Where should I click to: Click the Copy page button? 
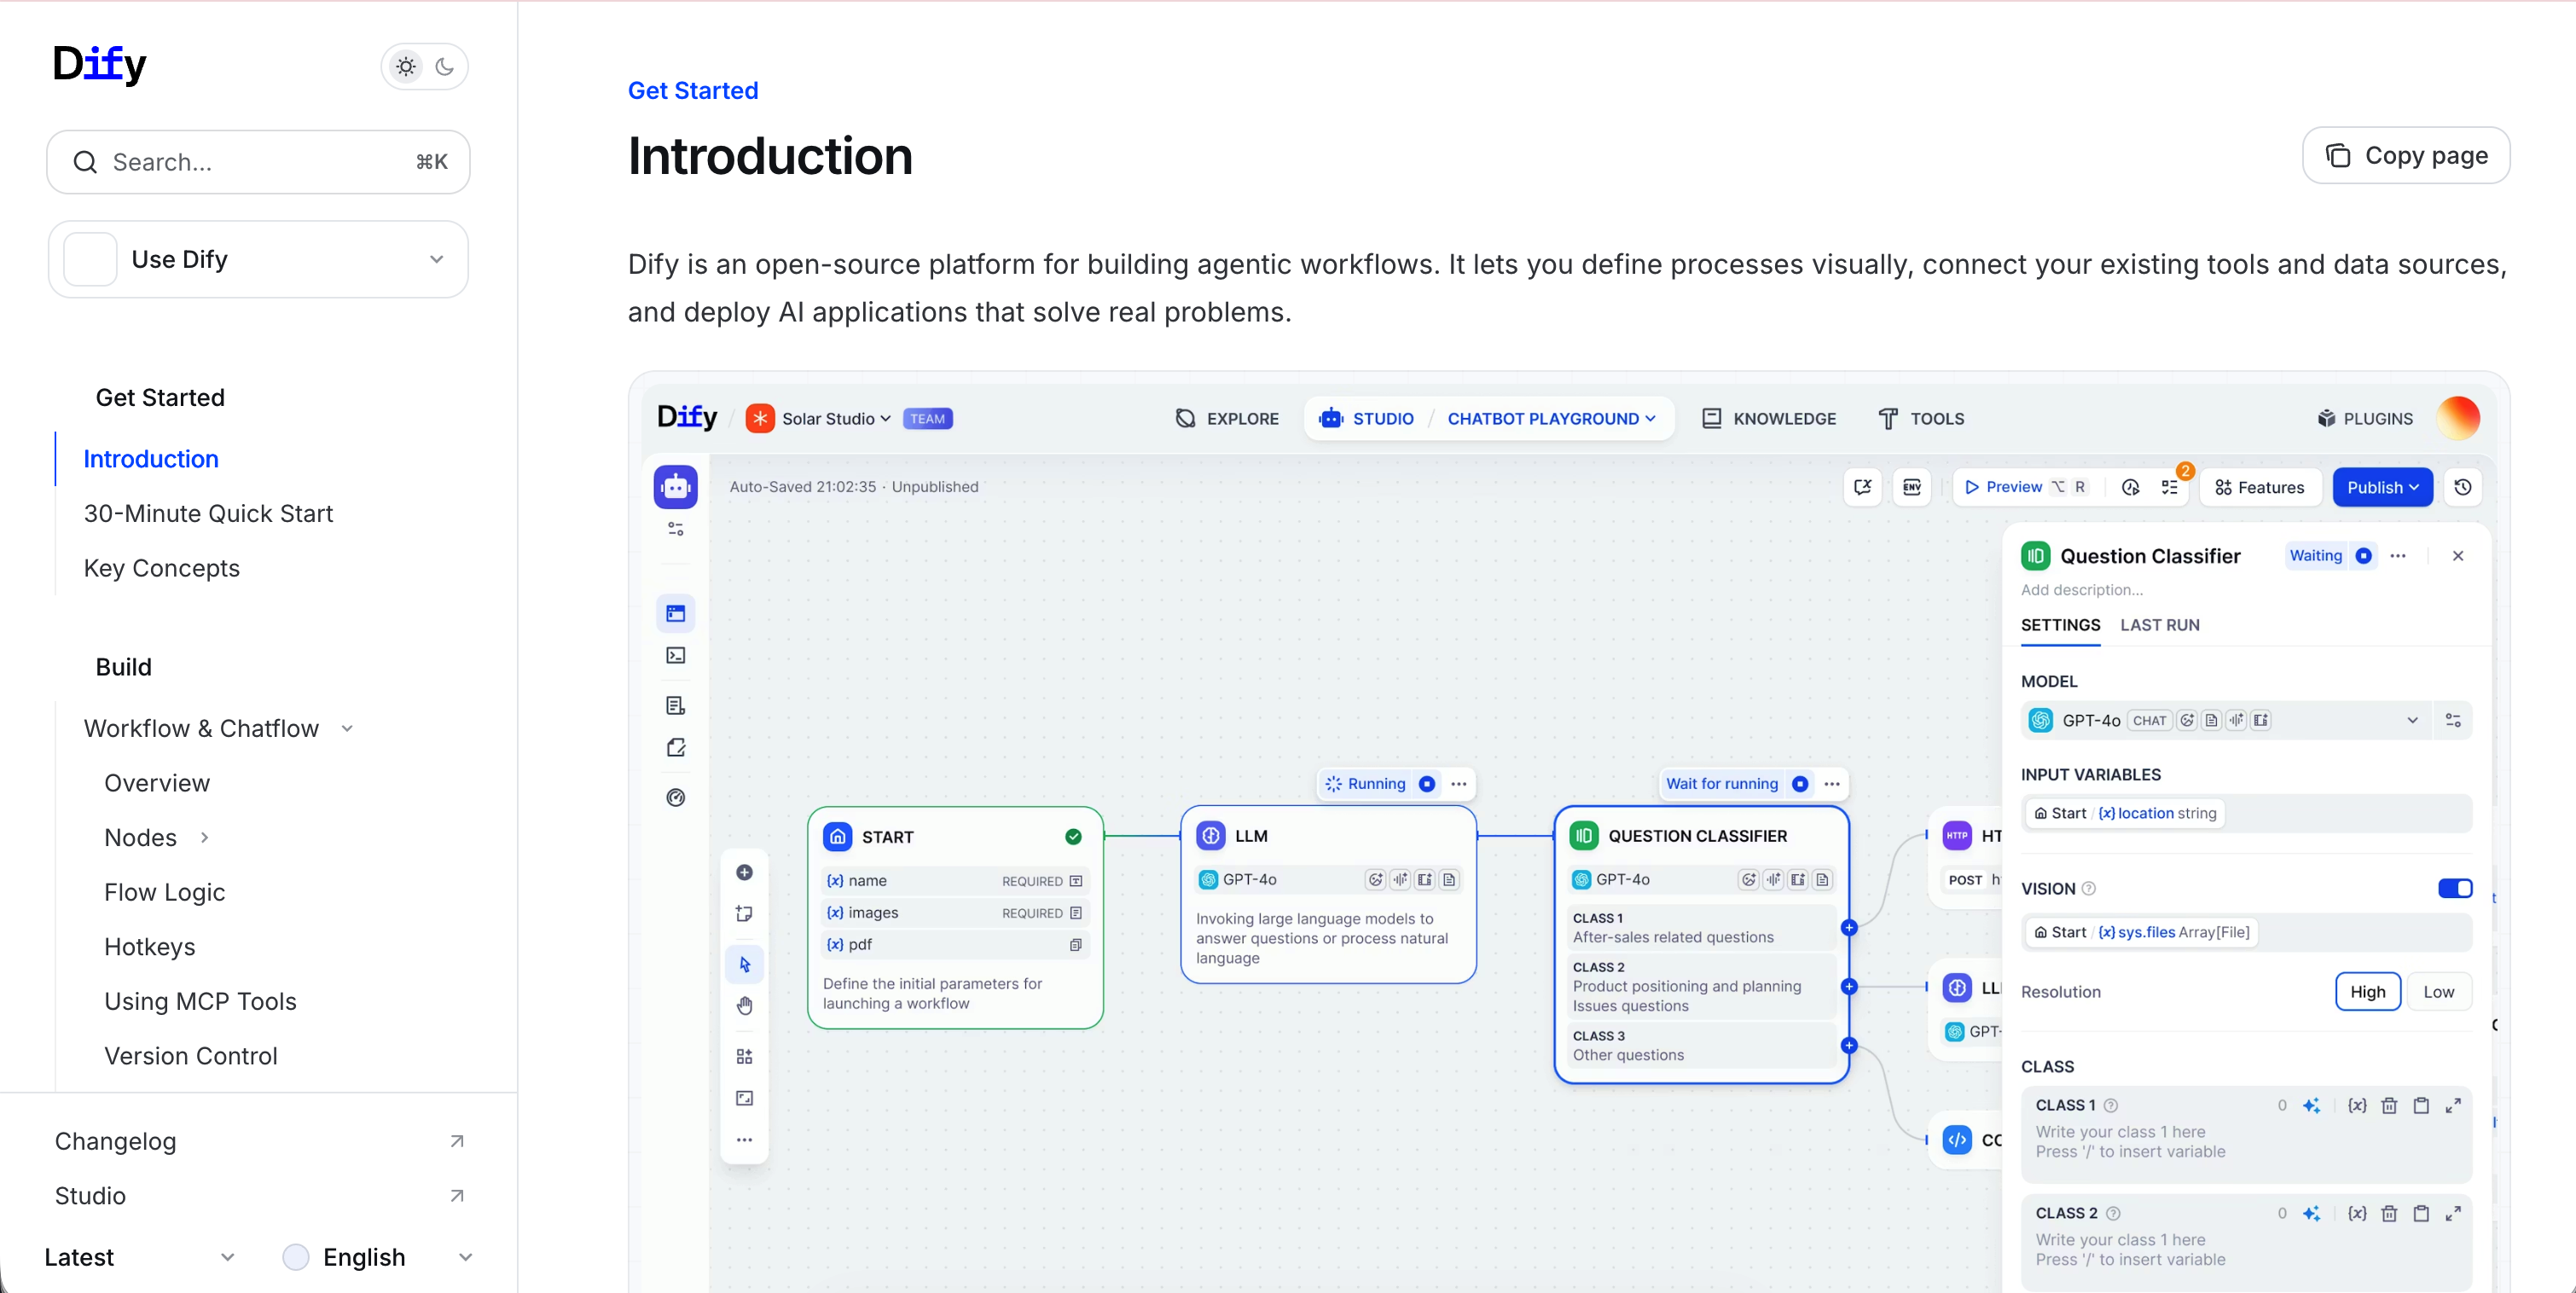point(2406,156)
